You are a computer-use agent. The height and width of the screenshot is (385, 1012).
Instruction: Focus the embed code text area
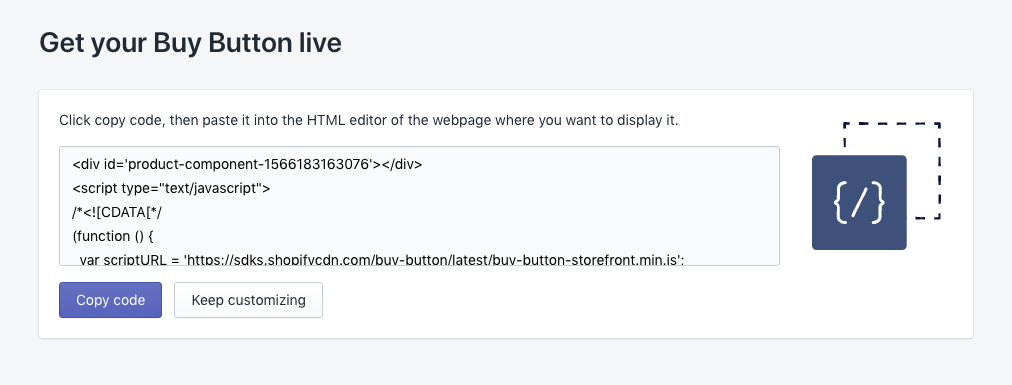420,206
